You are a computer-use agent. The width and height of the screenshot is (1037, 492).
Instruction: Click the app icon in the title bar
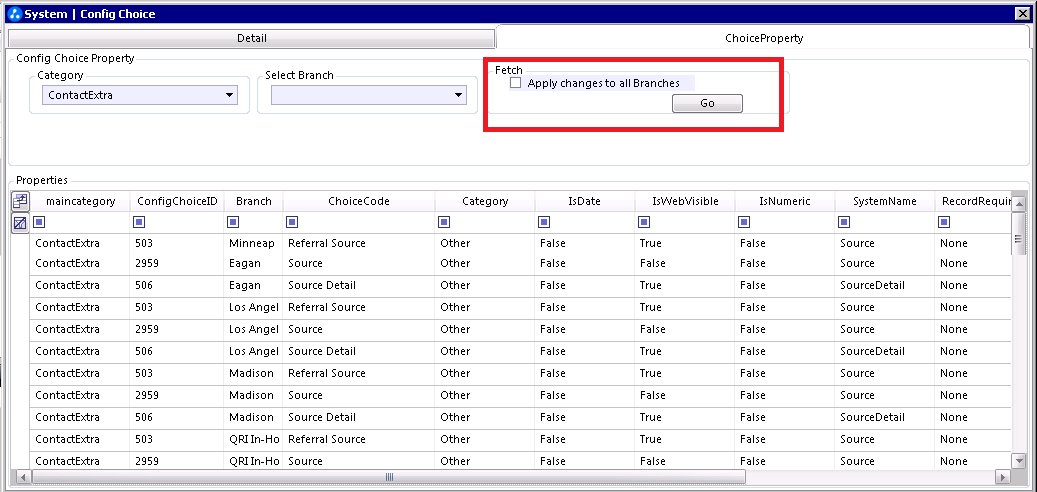coord(15,14)
